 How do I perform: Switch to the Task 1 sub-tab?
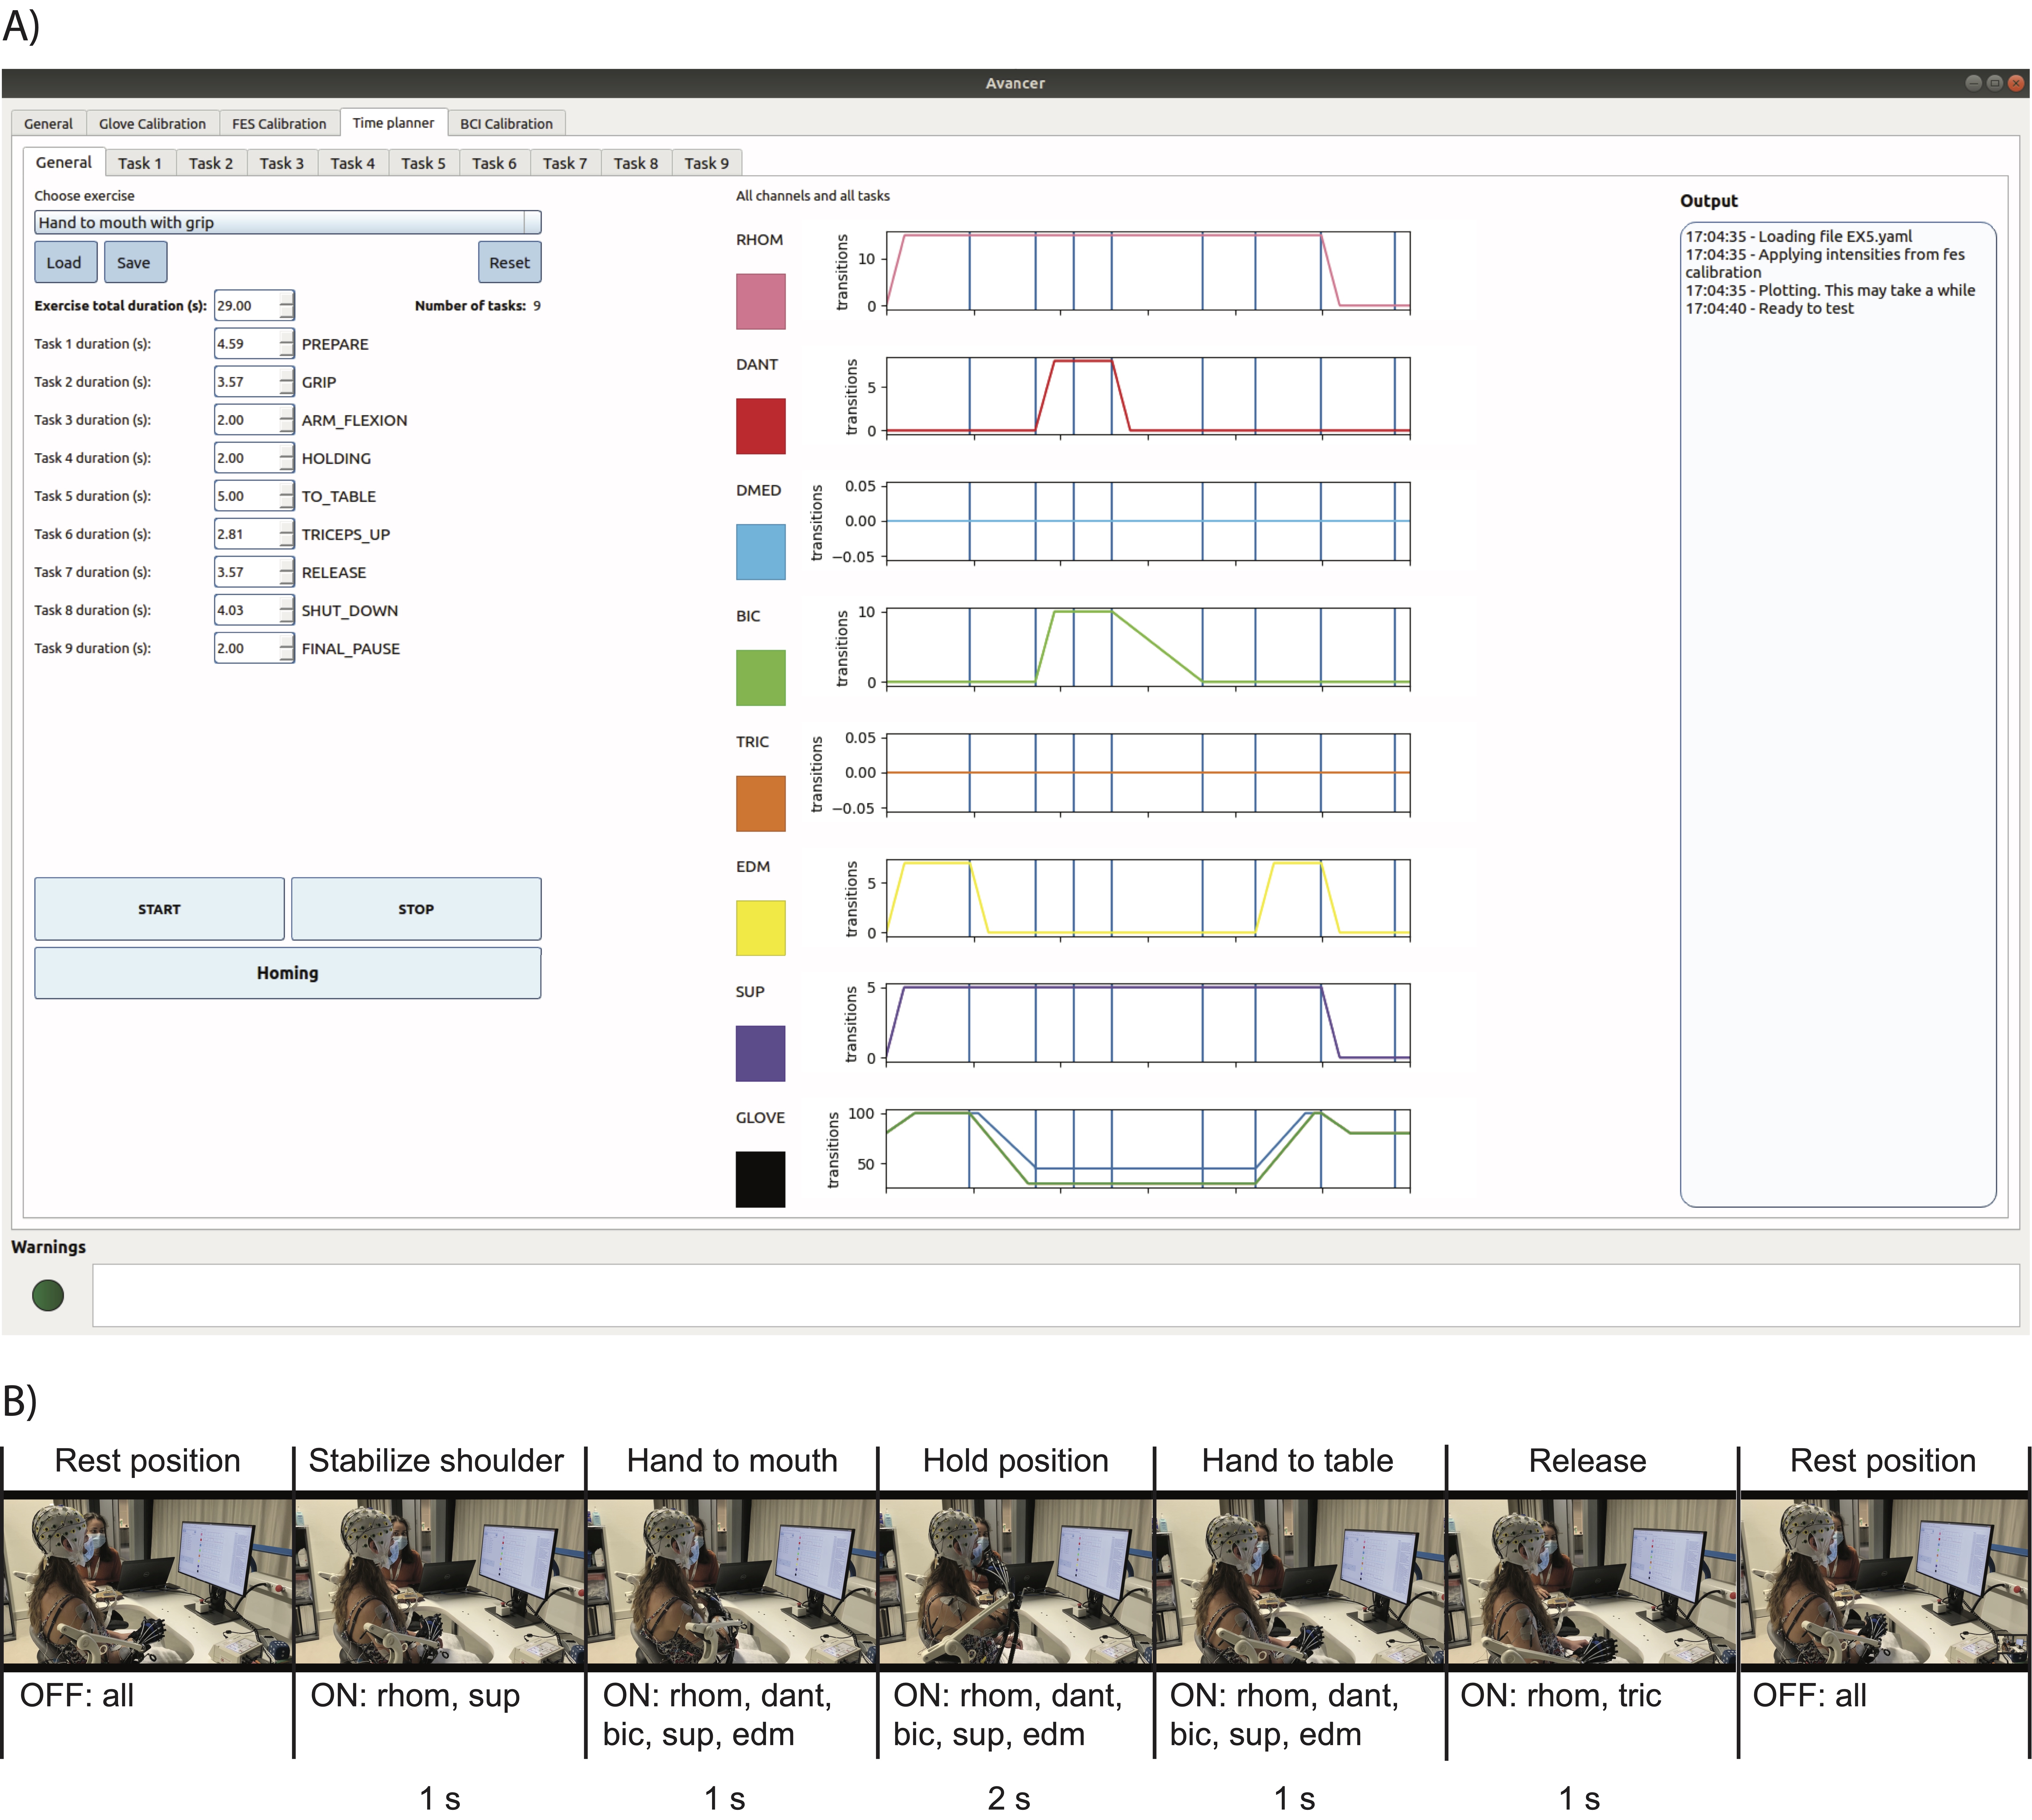[x=140, y=163]
